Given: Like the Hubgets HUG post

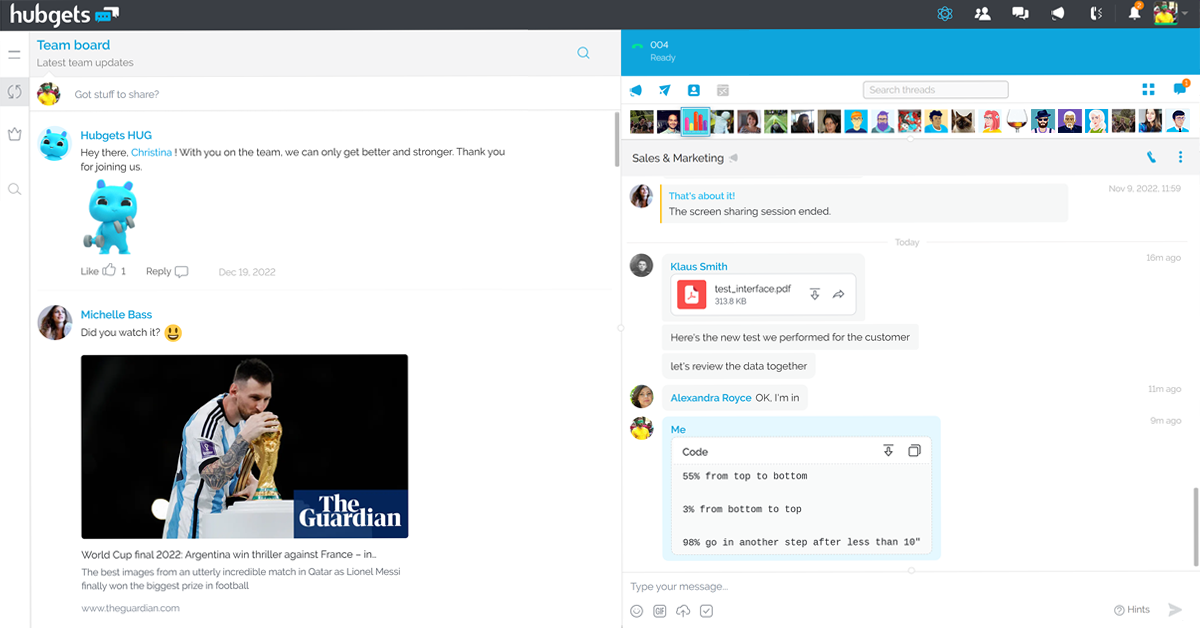Looking at the screenshot, I should [108, 270].
